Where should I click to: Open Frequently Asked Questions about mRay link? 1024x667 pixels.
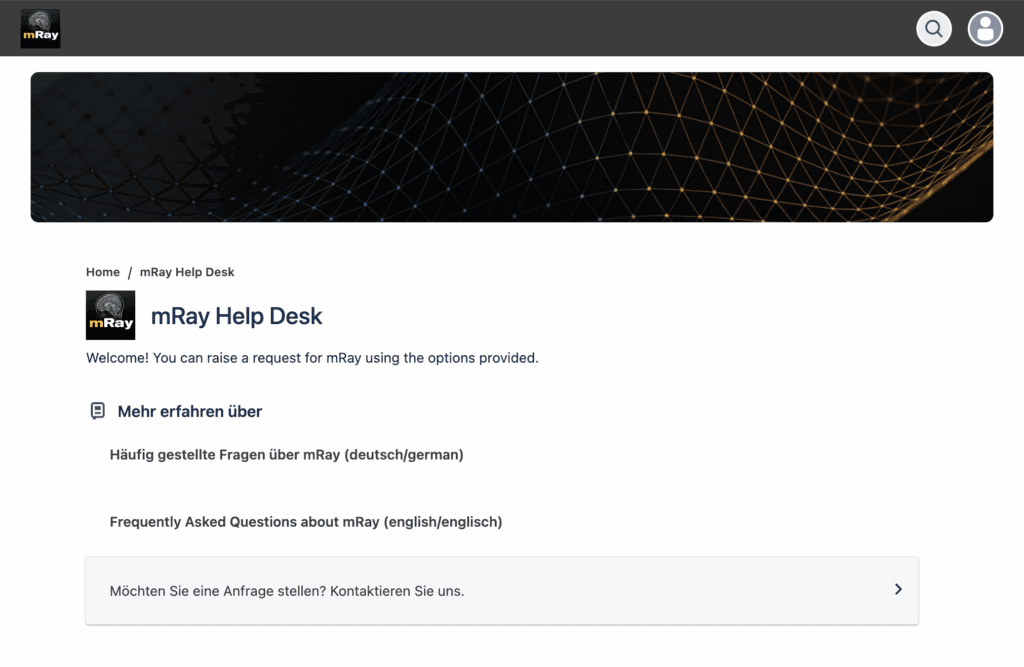[305, 522]
